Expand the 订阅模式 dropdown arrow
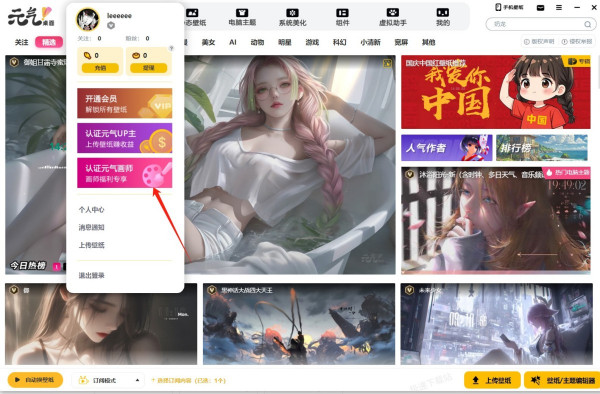Viewport: 600px width, 394px height. coord(137,380)
